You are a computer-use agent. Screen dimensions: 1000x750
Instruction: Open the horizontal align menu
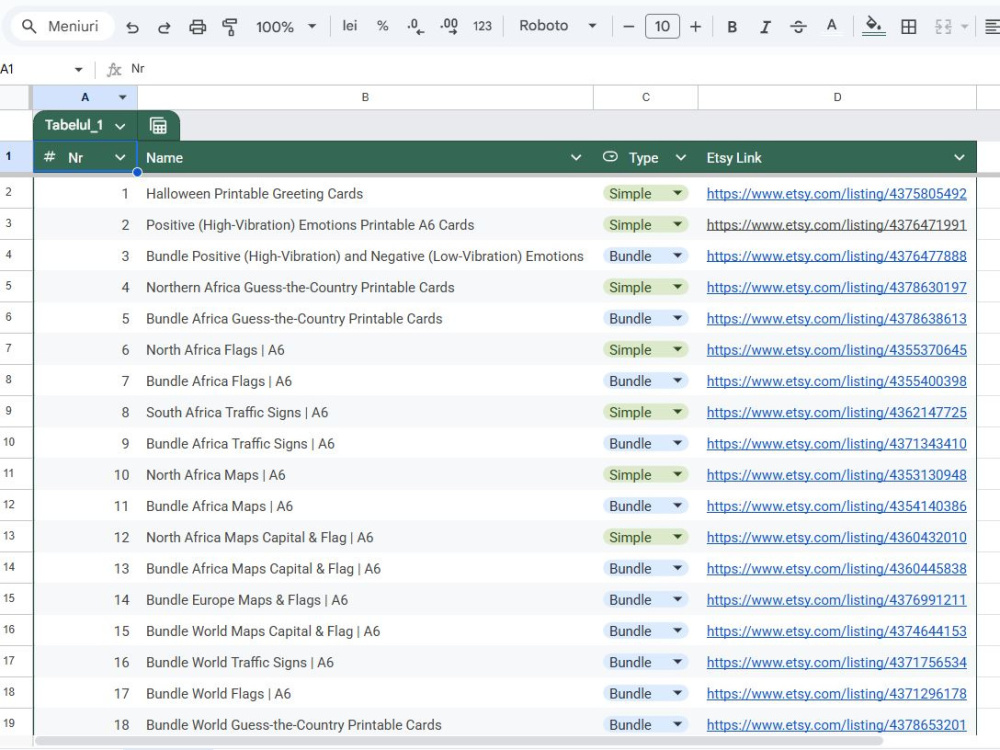pyautogui.click(x=992, y=27)
